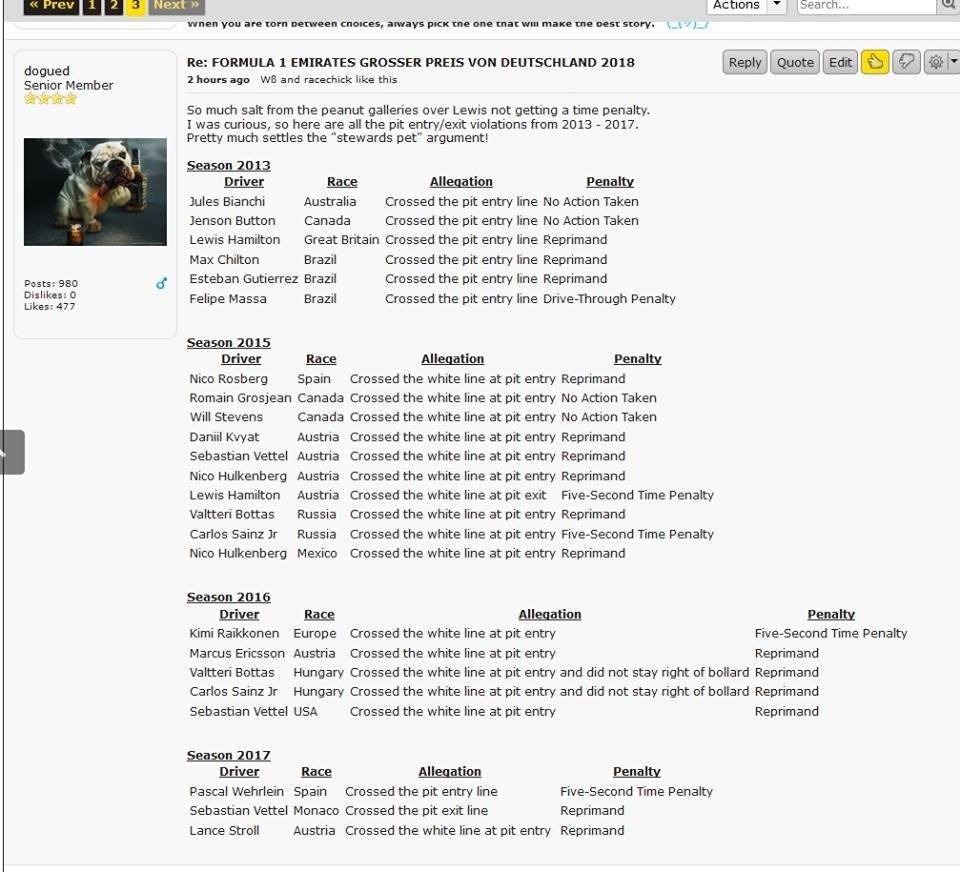Expand the Actions dropdown arrow
The image size is (960, 872).
coord(776,5)
